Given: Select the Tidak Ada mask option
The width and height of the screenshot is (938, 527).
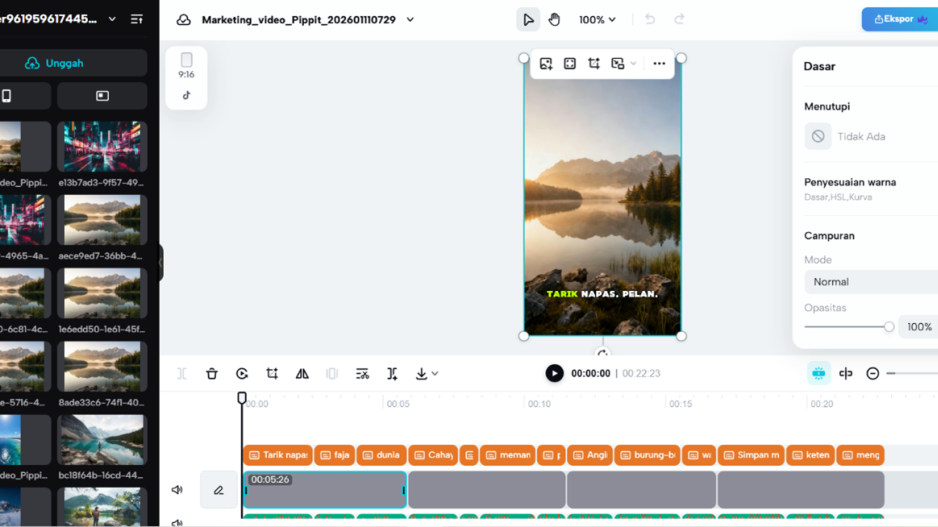Looking at the screenshot, I should [818, 136].
